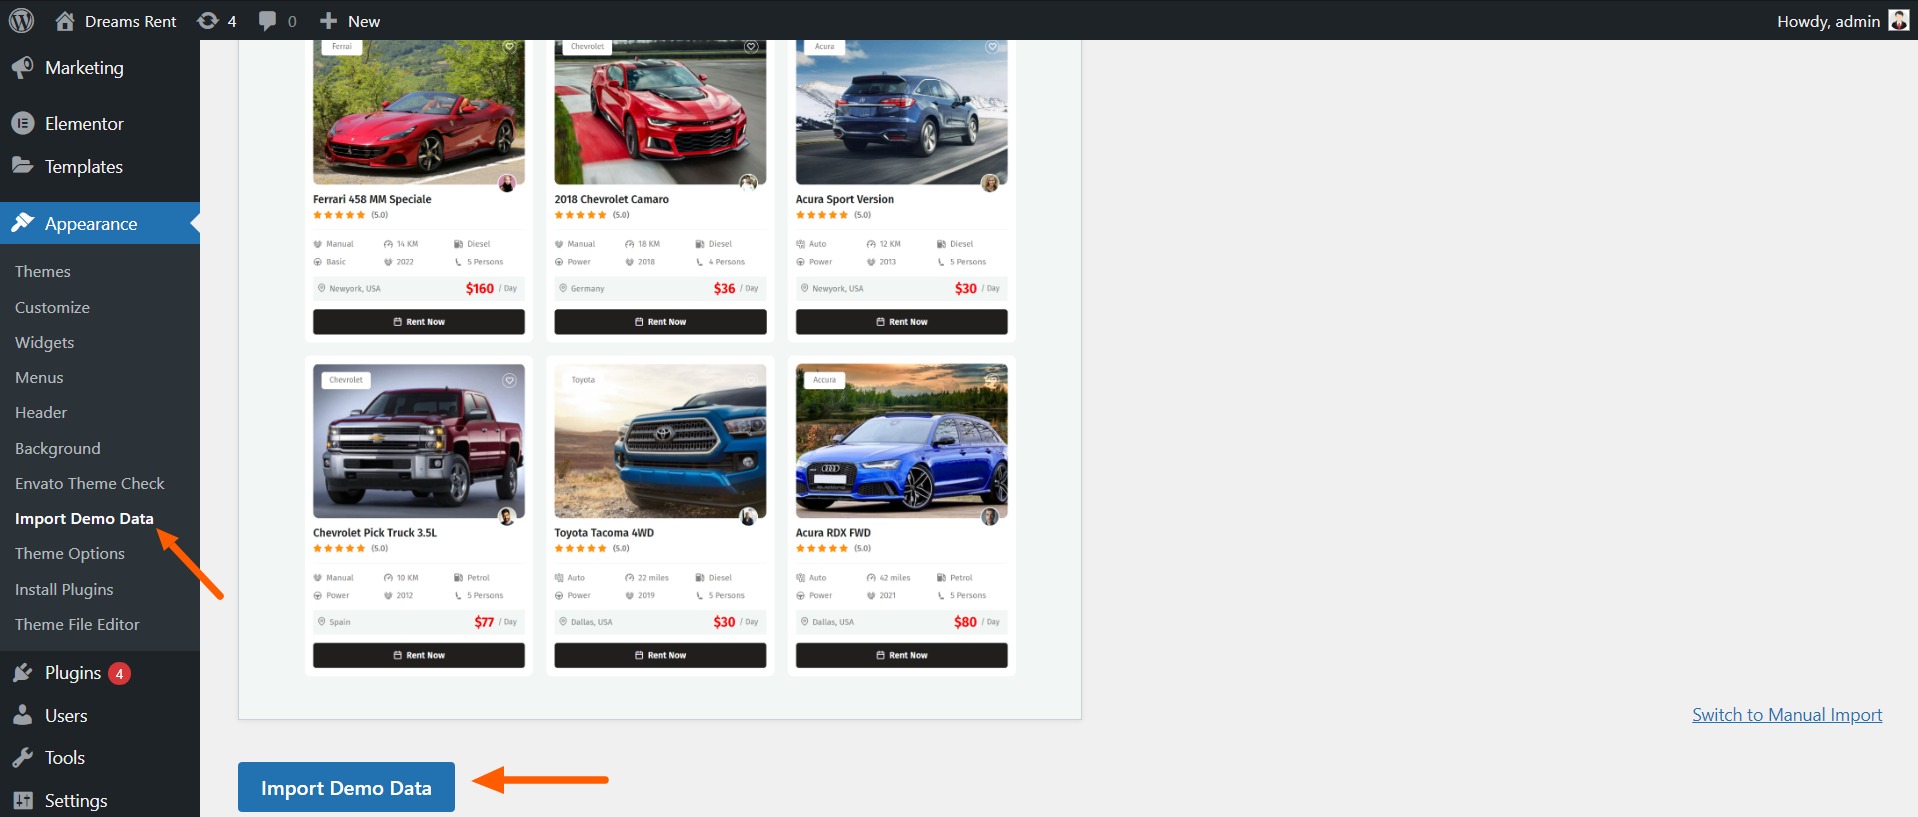The height and width of the screenshot is (817, 1918).
Task: Open the Menus submenu item
Action: click(39, 377)
